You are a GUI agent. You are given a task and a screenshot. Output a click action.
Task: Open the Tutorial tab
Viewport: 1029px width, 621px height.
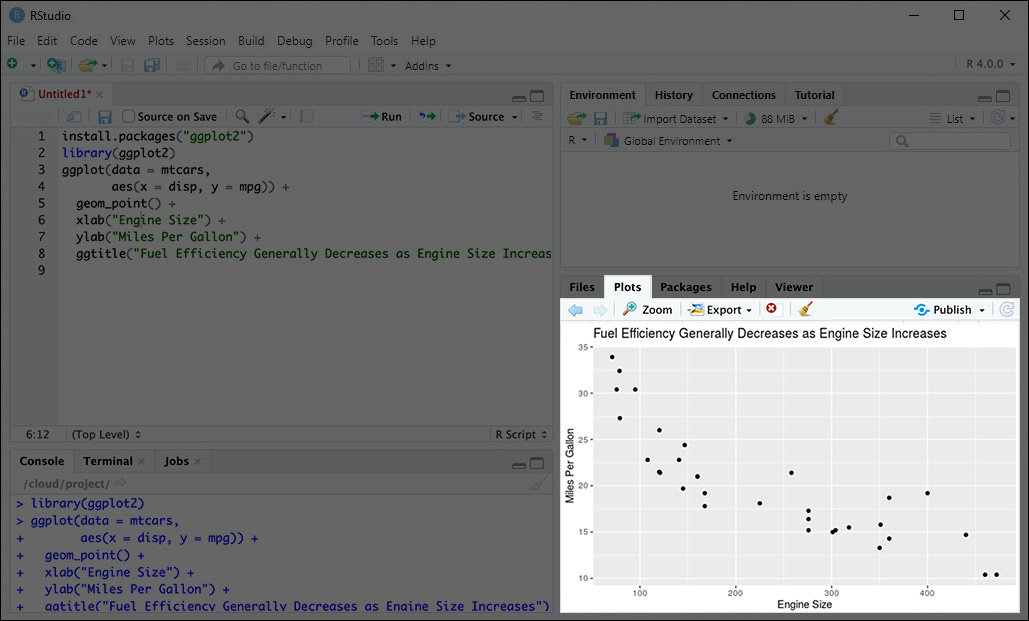coord(814,95)
